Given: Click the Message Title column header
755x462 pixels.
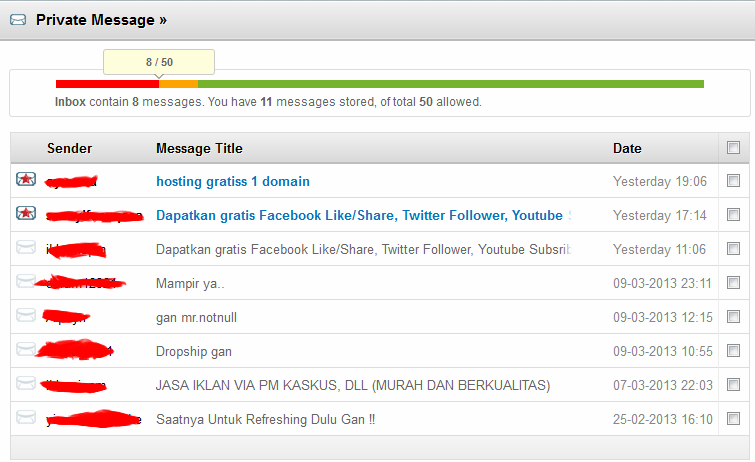Looking at the screenshot, I should click(x=199, y=148).
